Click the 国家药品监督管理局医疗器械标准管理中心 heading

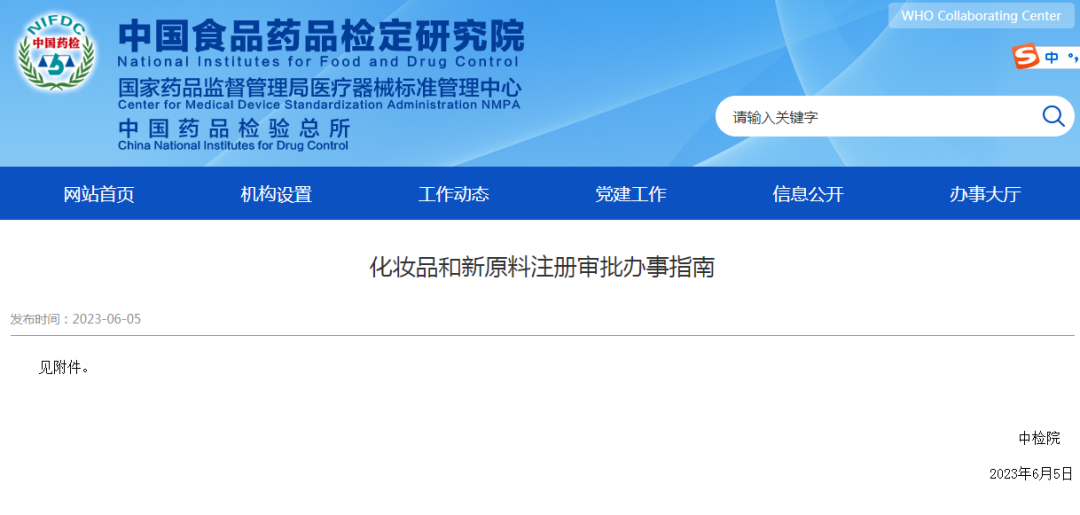(319, 87)
